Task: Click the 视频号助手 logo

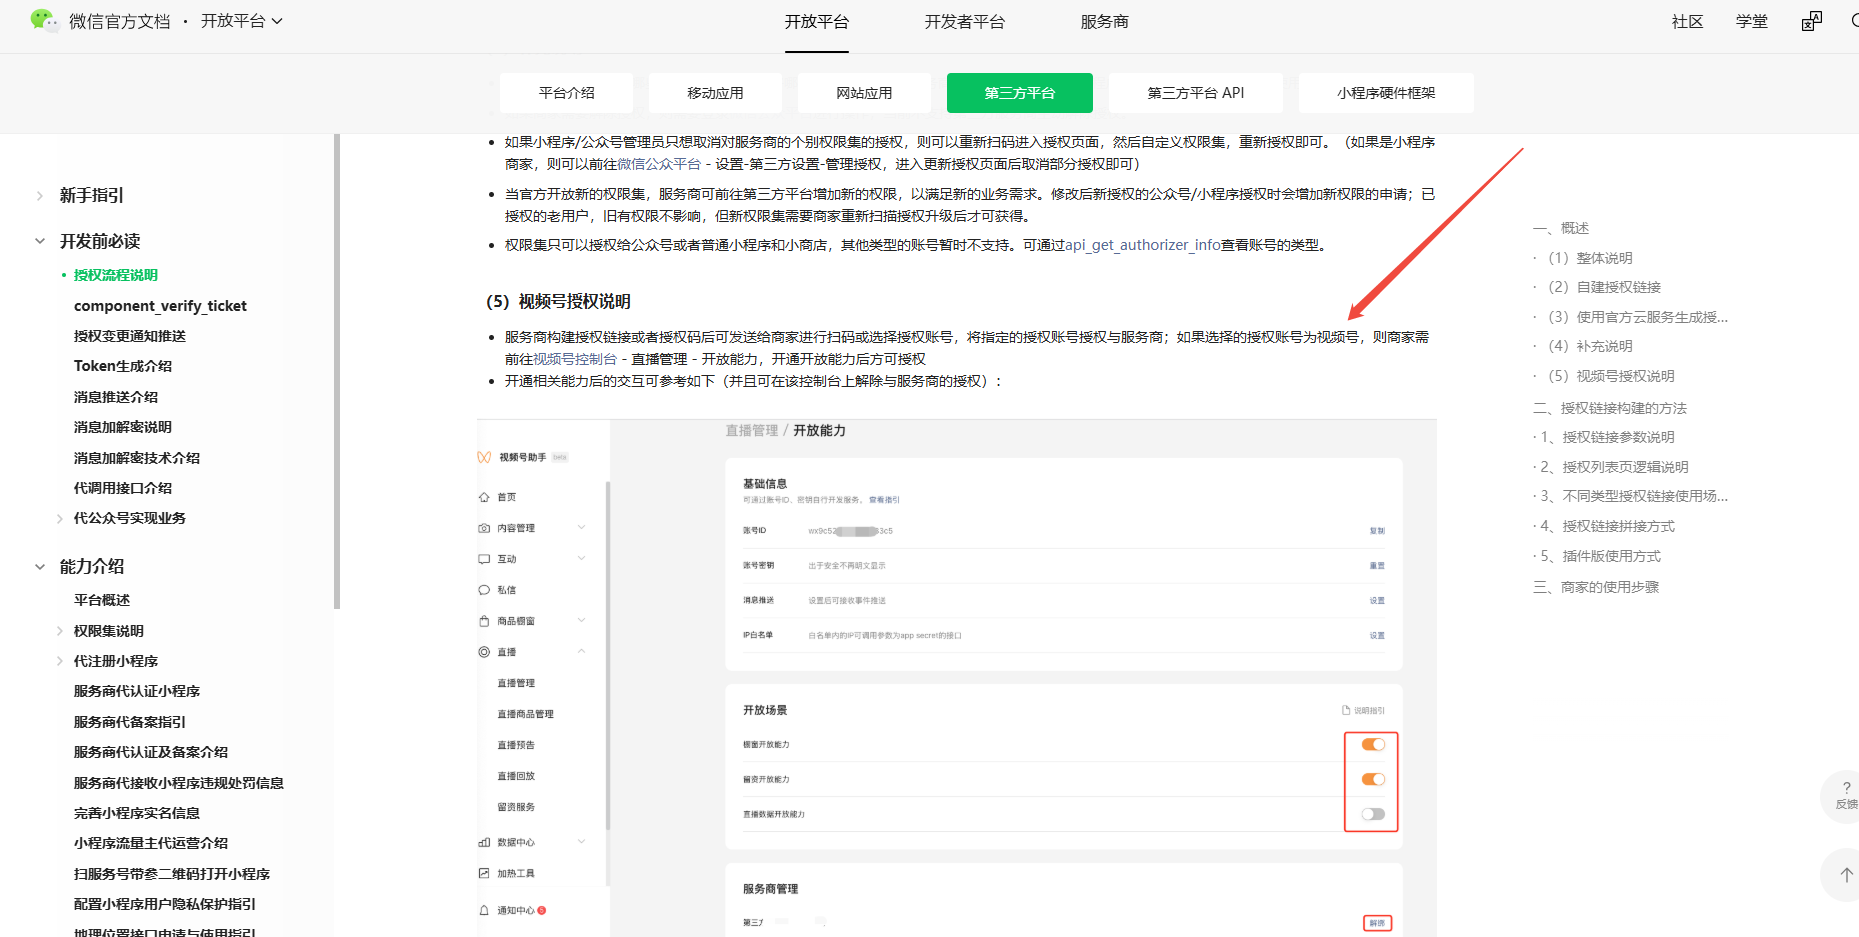Action: point(484,457)
